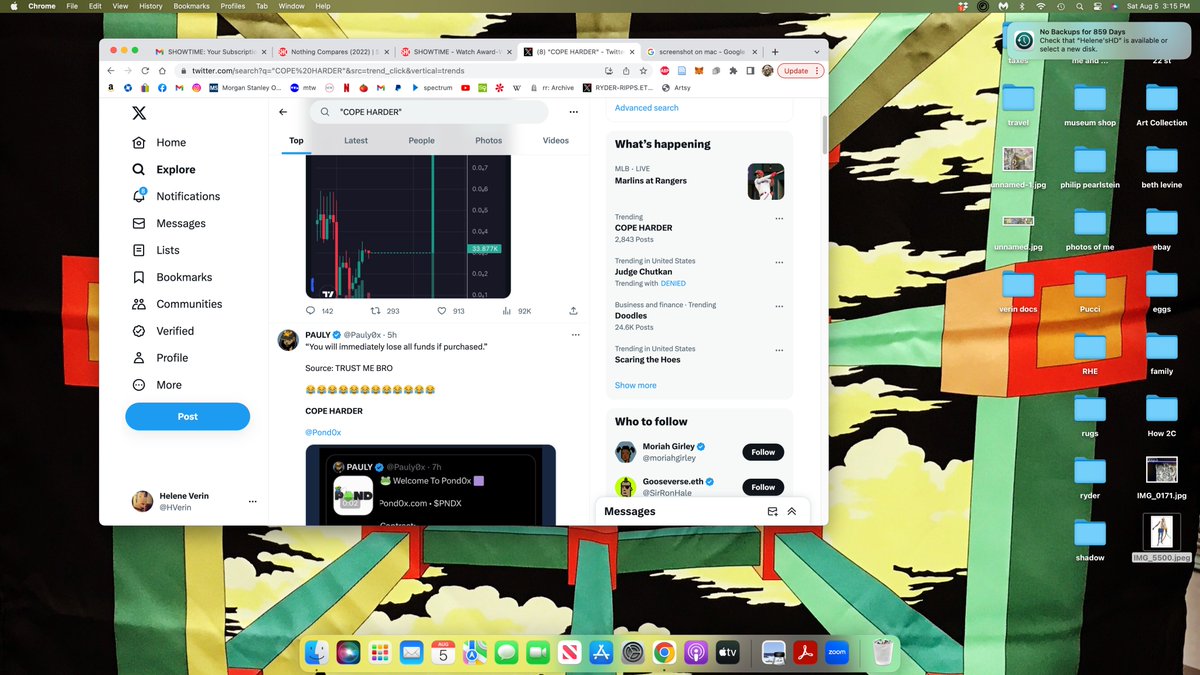Follow Moriah Girley
The height and width of the screenshot is (675, 1200).
click(763, 452)
